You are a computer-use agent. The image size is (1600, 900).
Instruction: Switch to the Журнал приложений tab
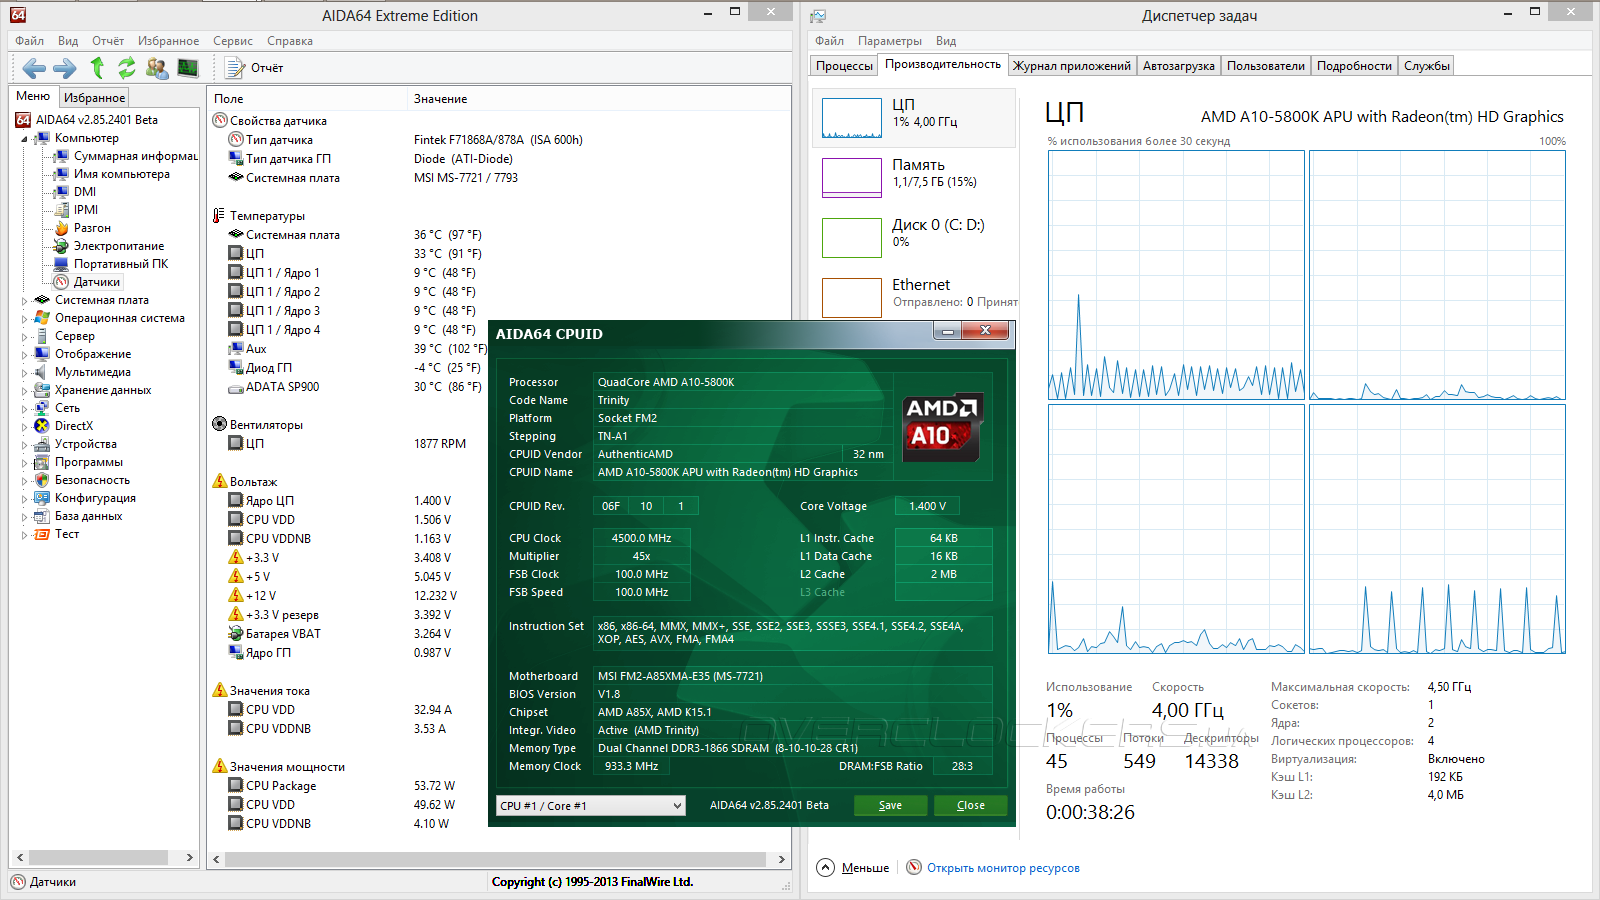(x=1072, y=66)
